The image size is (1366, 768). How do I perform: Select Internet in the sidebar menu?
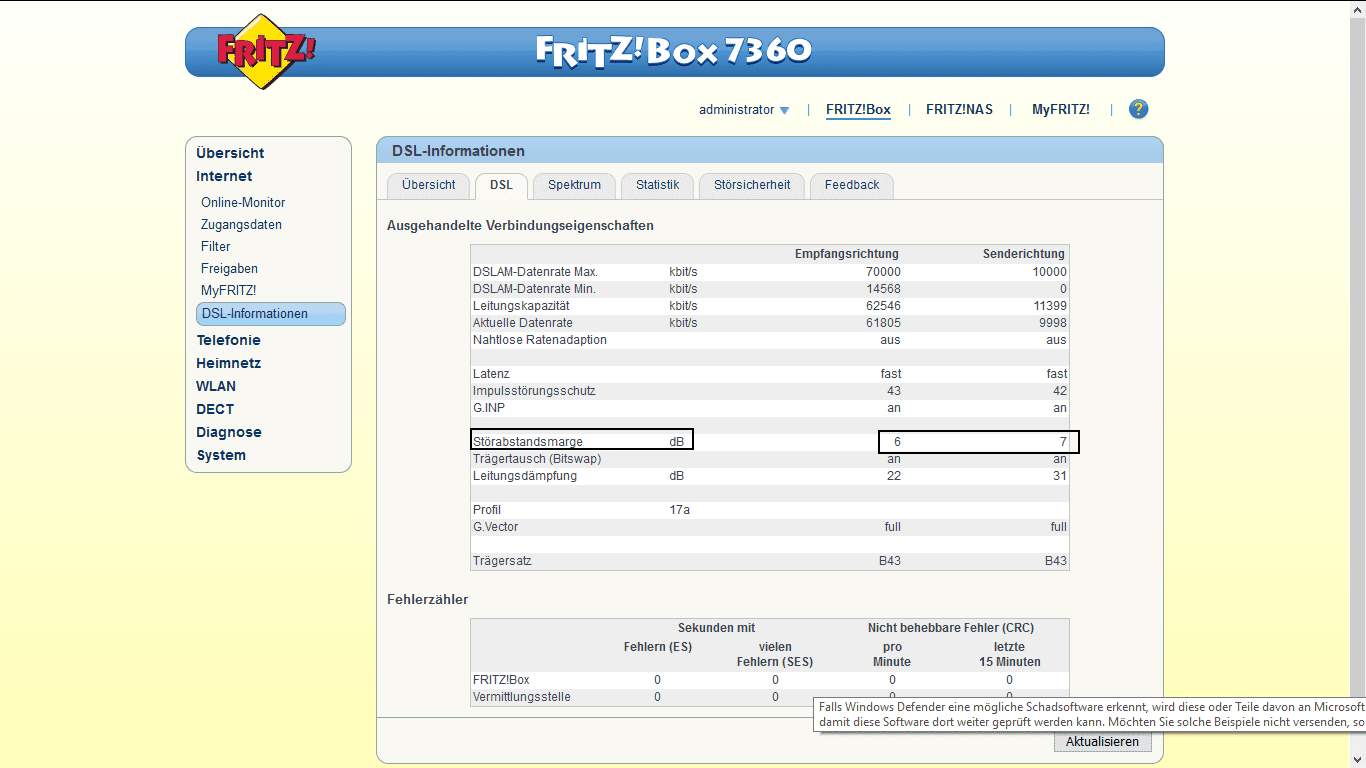point(224,176)
